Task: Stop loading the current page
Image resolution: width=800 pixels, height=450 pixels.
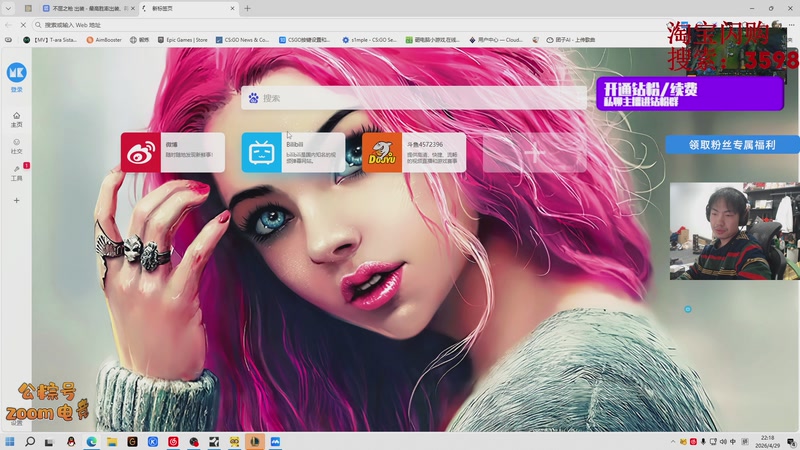Action: point(23,24)
